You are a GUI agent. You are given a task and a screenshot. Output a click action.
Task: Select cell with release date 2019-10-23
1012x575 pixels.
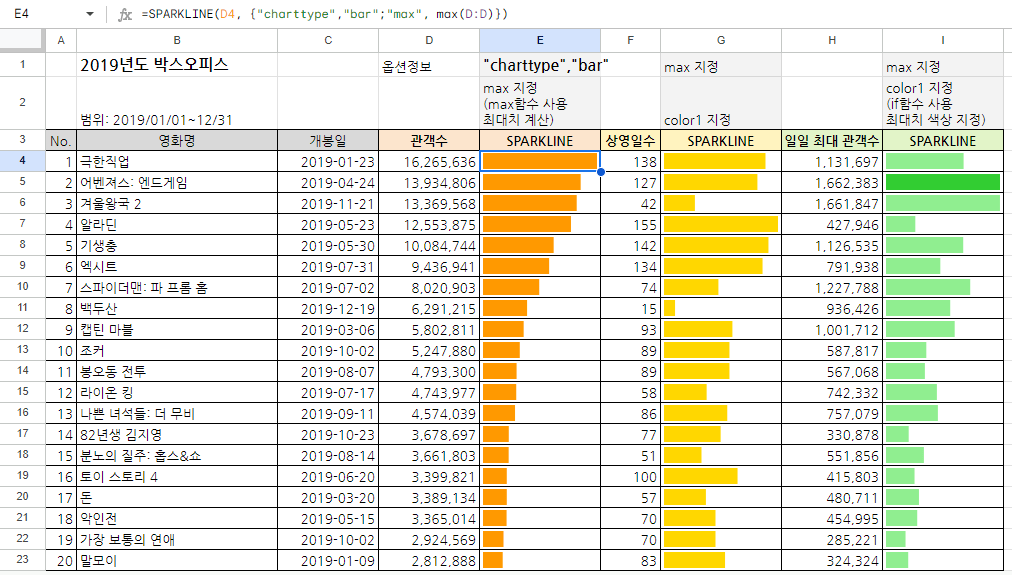(x=328, y=435)
